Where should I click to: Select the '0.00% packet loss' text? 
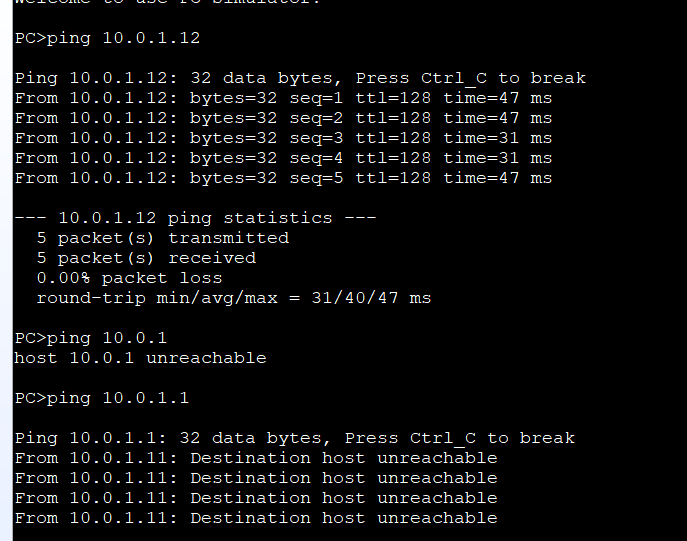[129, 278]
